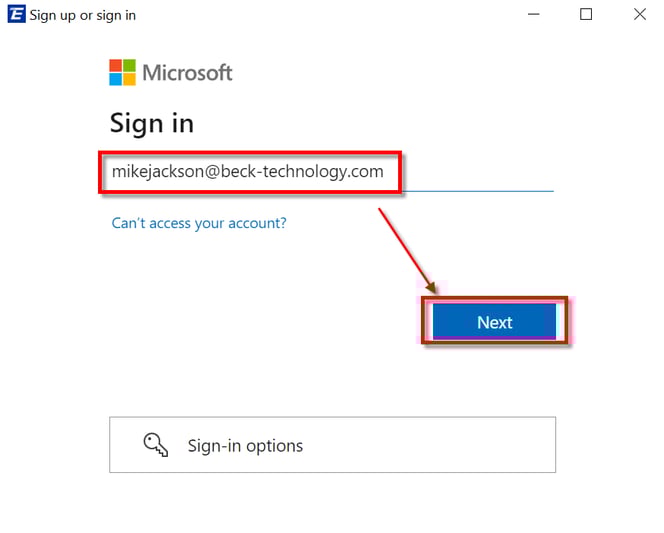Click the green square of Microsoft logo
664x533 pixels.
(x=128, y=66)
